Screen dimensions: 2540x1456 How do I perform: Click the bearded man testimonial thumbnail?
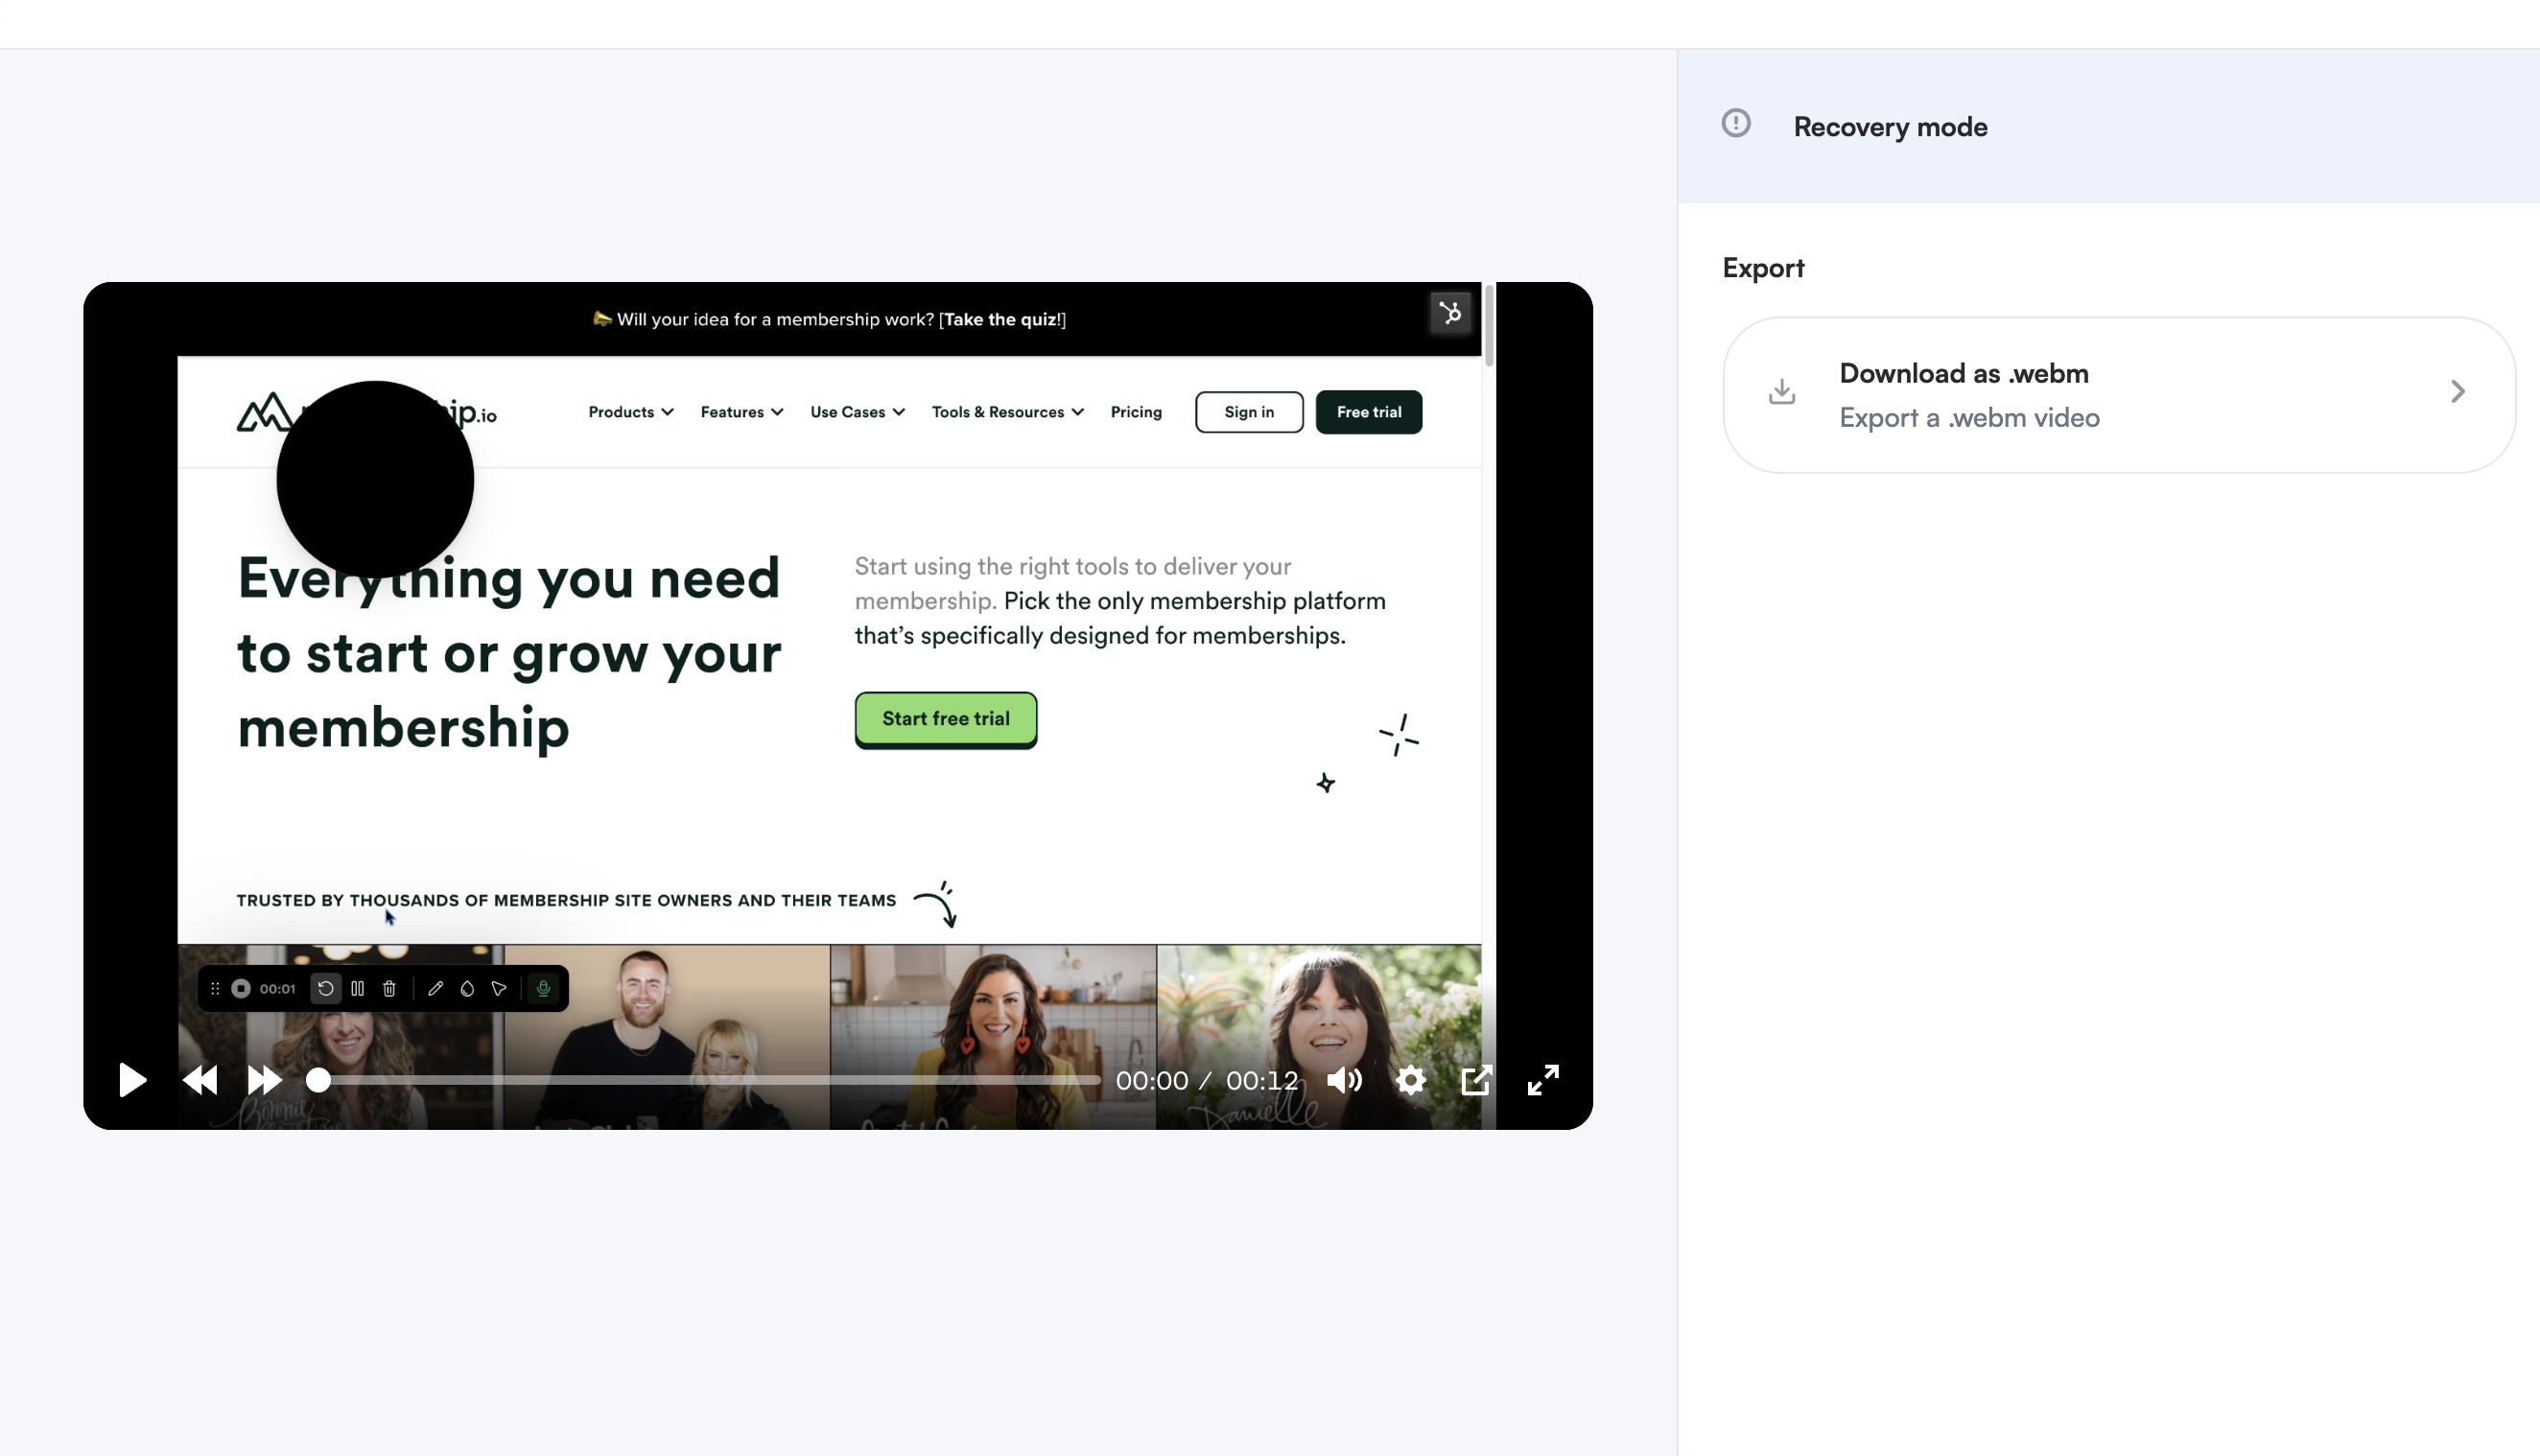point(667,1037)
